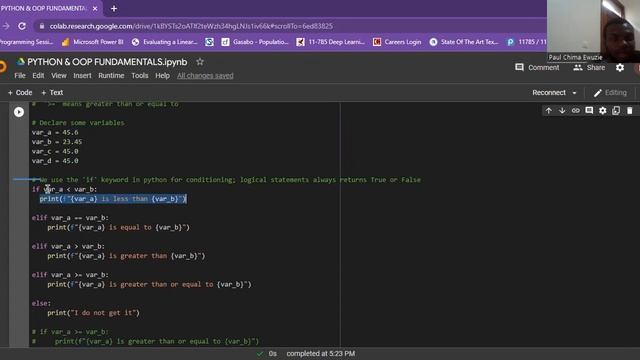
Task: Click the Paul Chima Ewuzie webcam thumbnail
Action: coord(593,31)
